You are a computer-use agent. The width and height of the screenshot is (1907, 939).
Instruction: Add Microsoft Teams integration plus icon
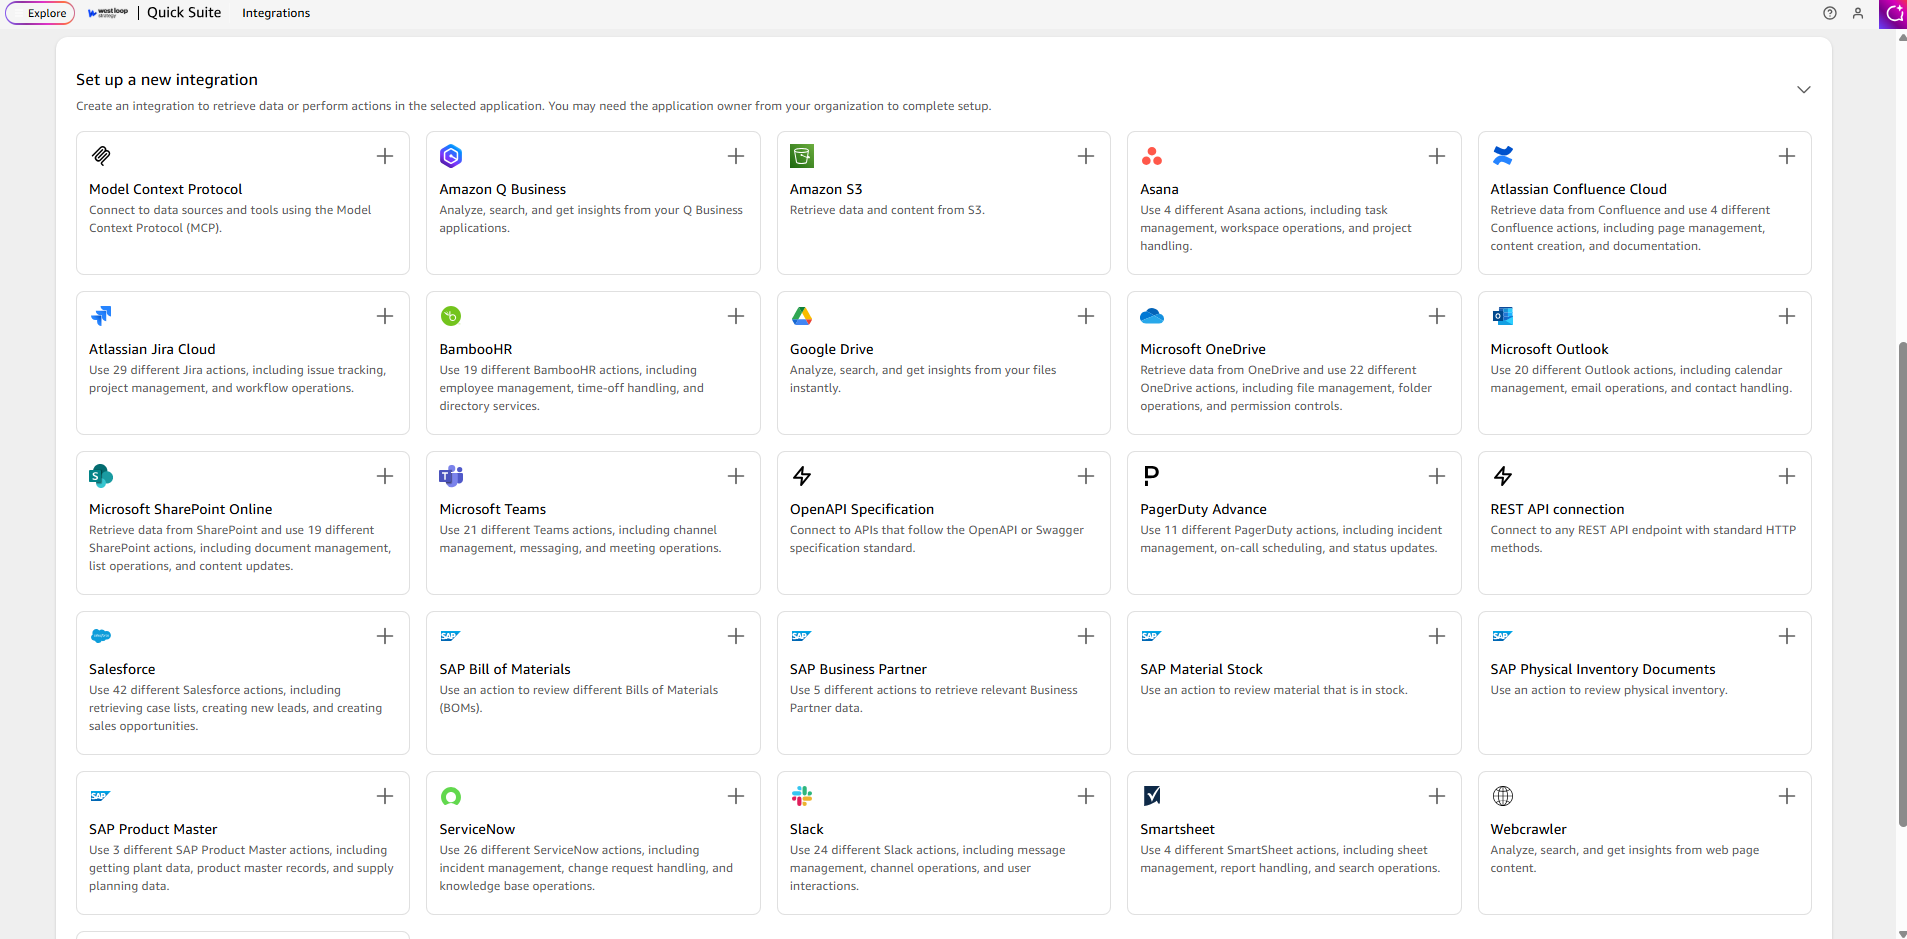pyautogui.click(x=736, y=476)
